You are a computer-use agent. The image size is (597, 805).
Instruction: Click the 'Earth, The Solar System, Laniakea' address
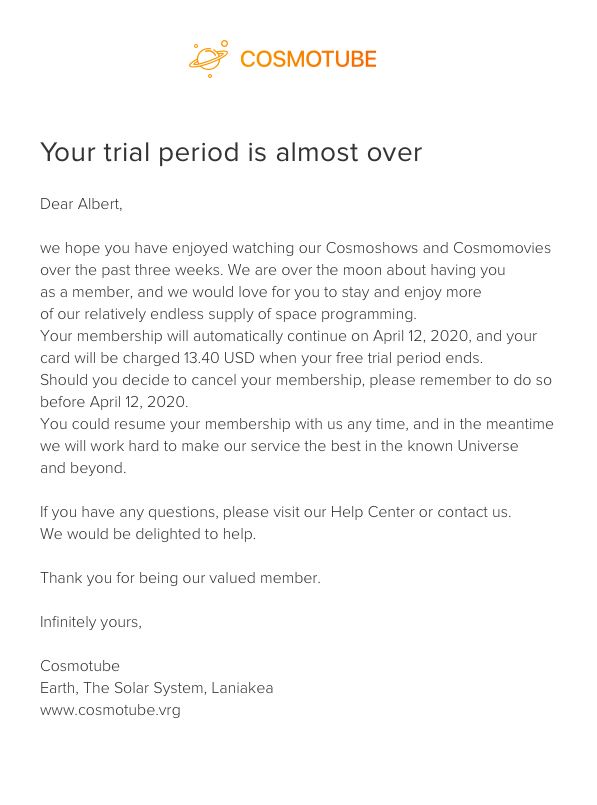tap(157, 688)
